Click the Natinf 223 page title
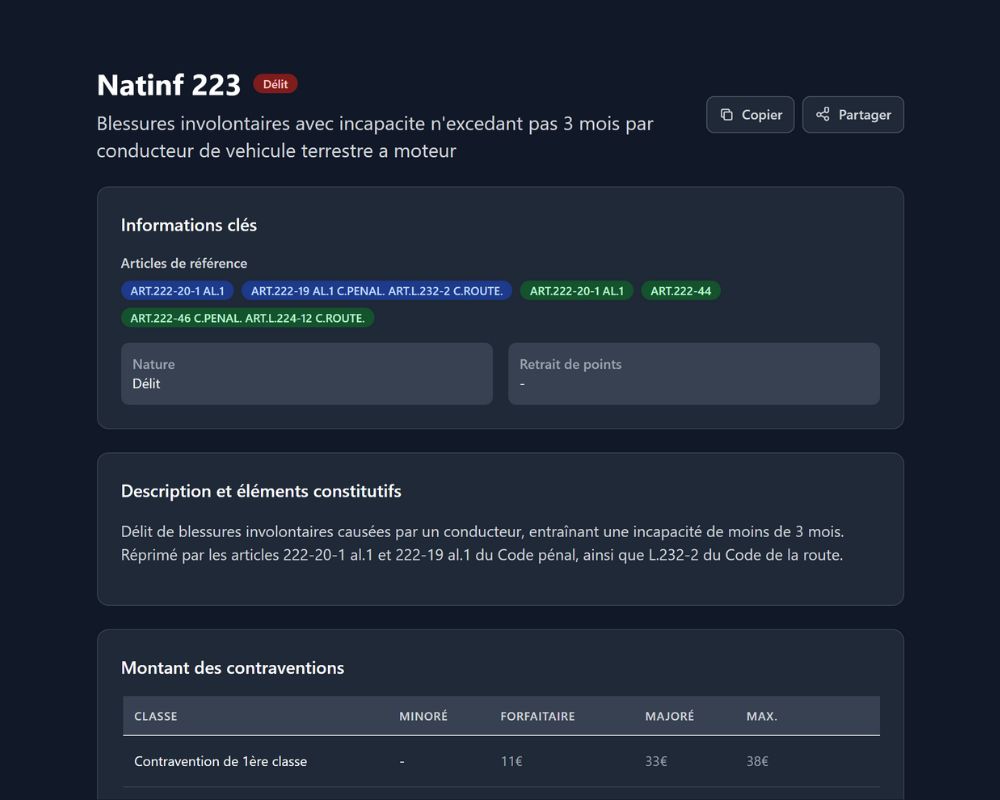Screen dimensions: 1000x800 tap(167, 85)
